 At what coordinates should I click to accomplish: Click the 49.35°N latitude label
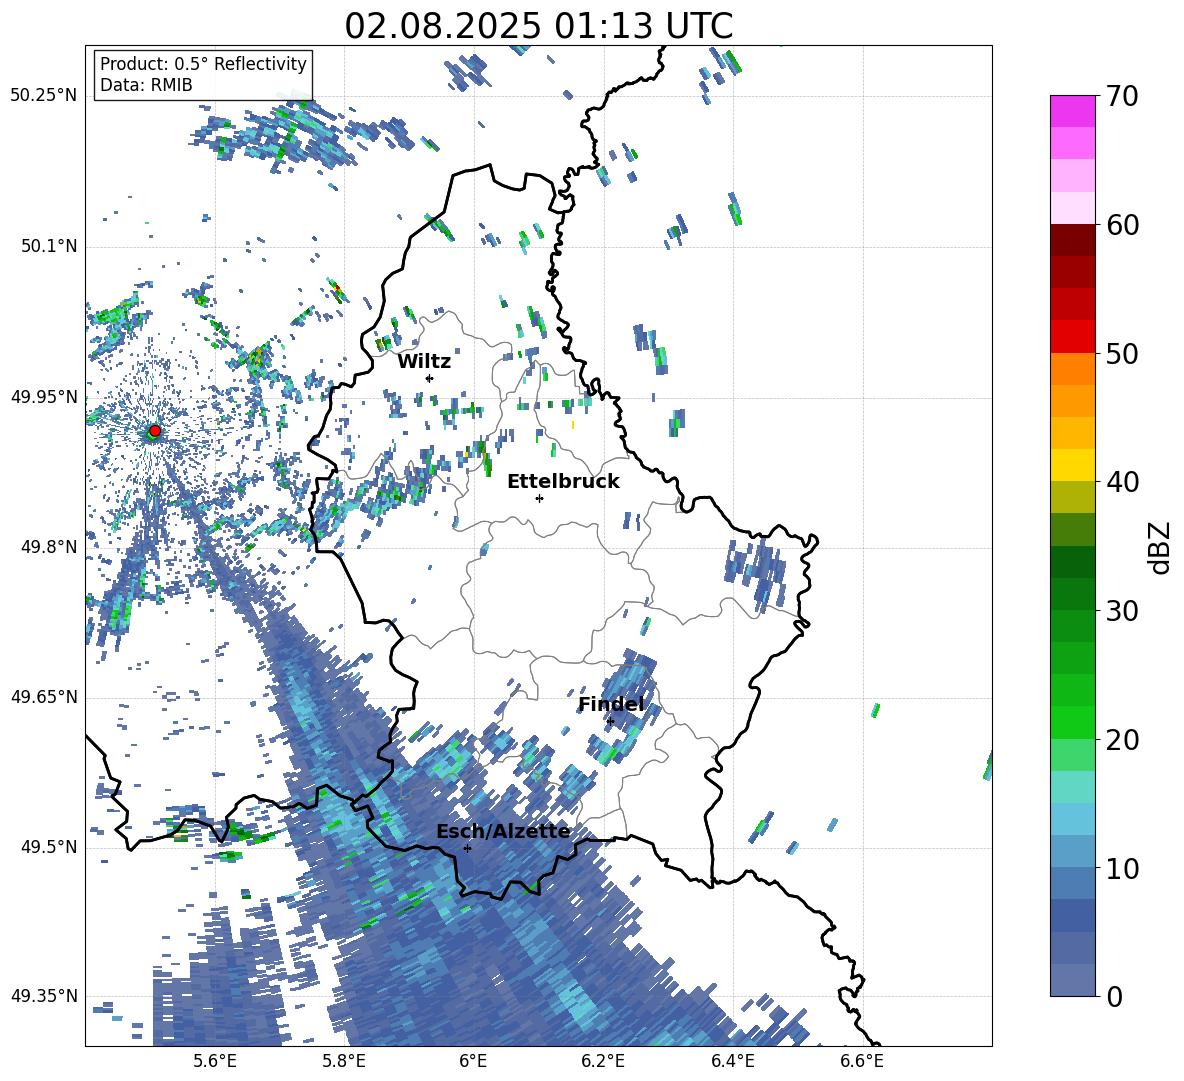tap(44, 996)
